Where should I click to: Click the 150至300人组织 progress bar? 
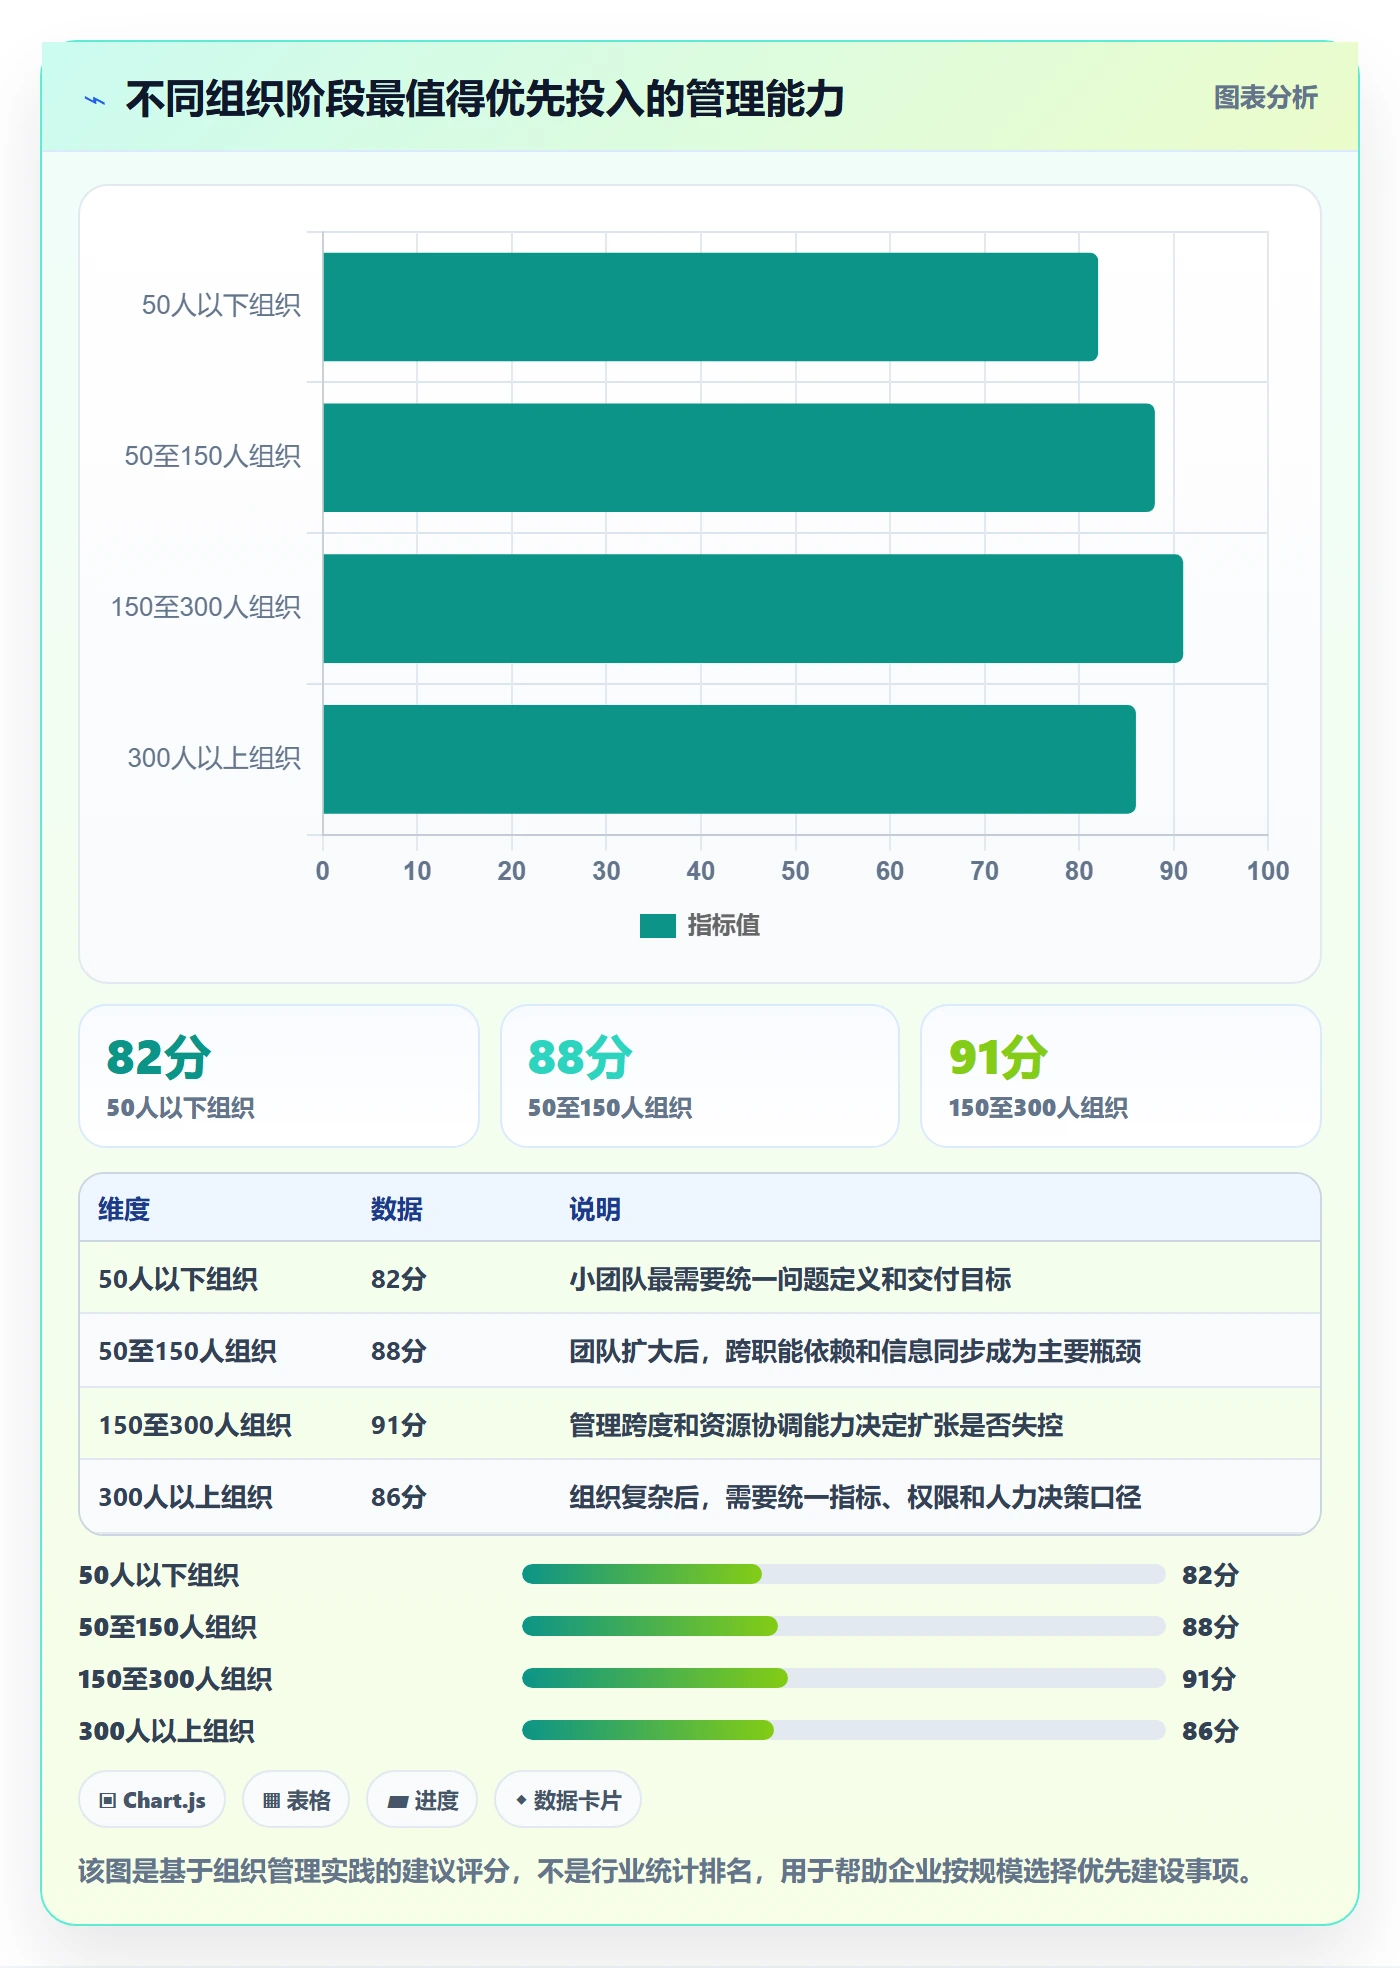[x=843, y=1678]
